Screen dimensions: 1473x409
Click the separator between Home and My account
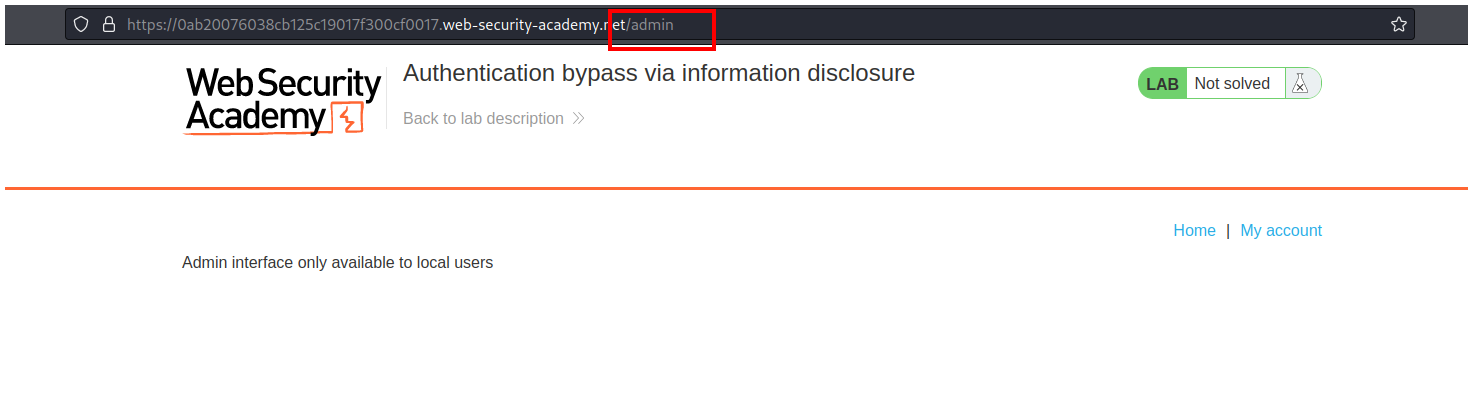(1228, 231)
